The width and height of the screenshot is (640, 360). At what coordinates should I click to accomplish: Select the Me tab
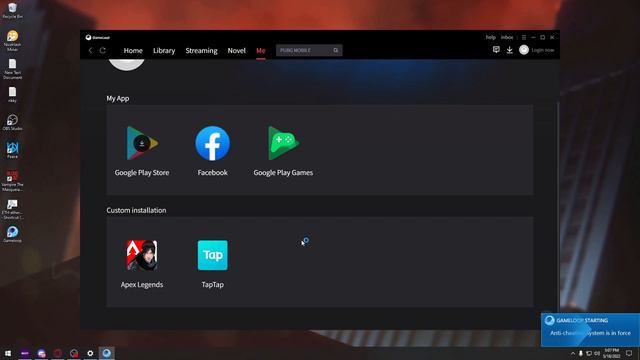click(x=260, y=51)
